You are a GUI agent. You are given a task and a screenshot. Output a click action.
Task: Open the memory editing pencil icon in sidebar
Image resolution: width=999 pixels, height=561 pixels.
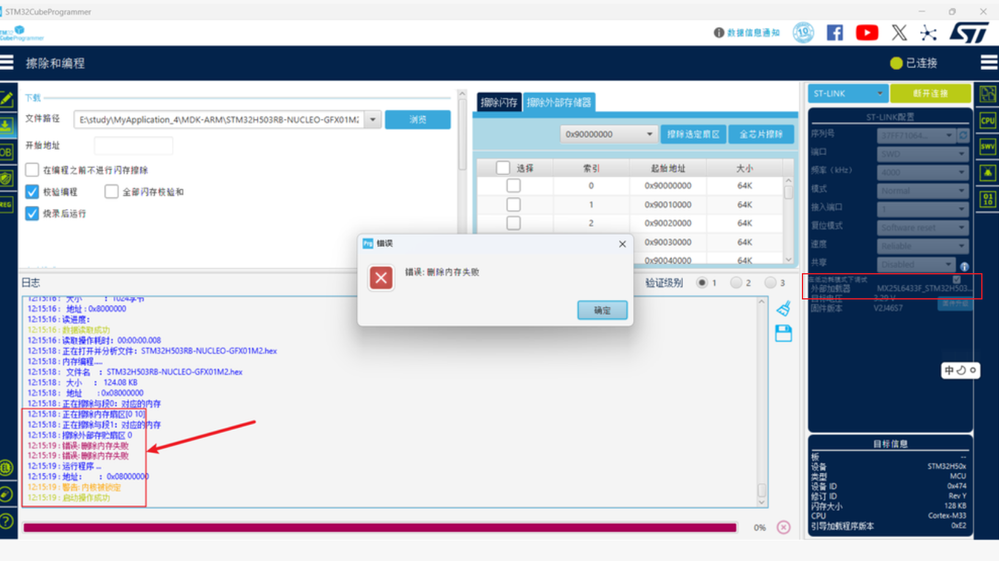click(x=6, y=99)
